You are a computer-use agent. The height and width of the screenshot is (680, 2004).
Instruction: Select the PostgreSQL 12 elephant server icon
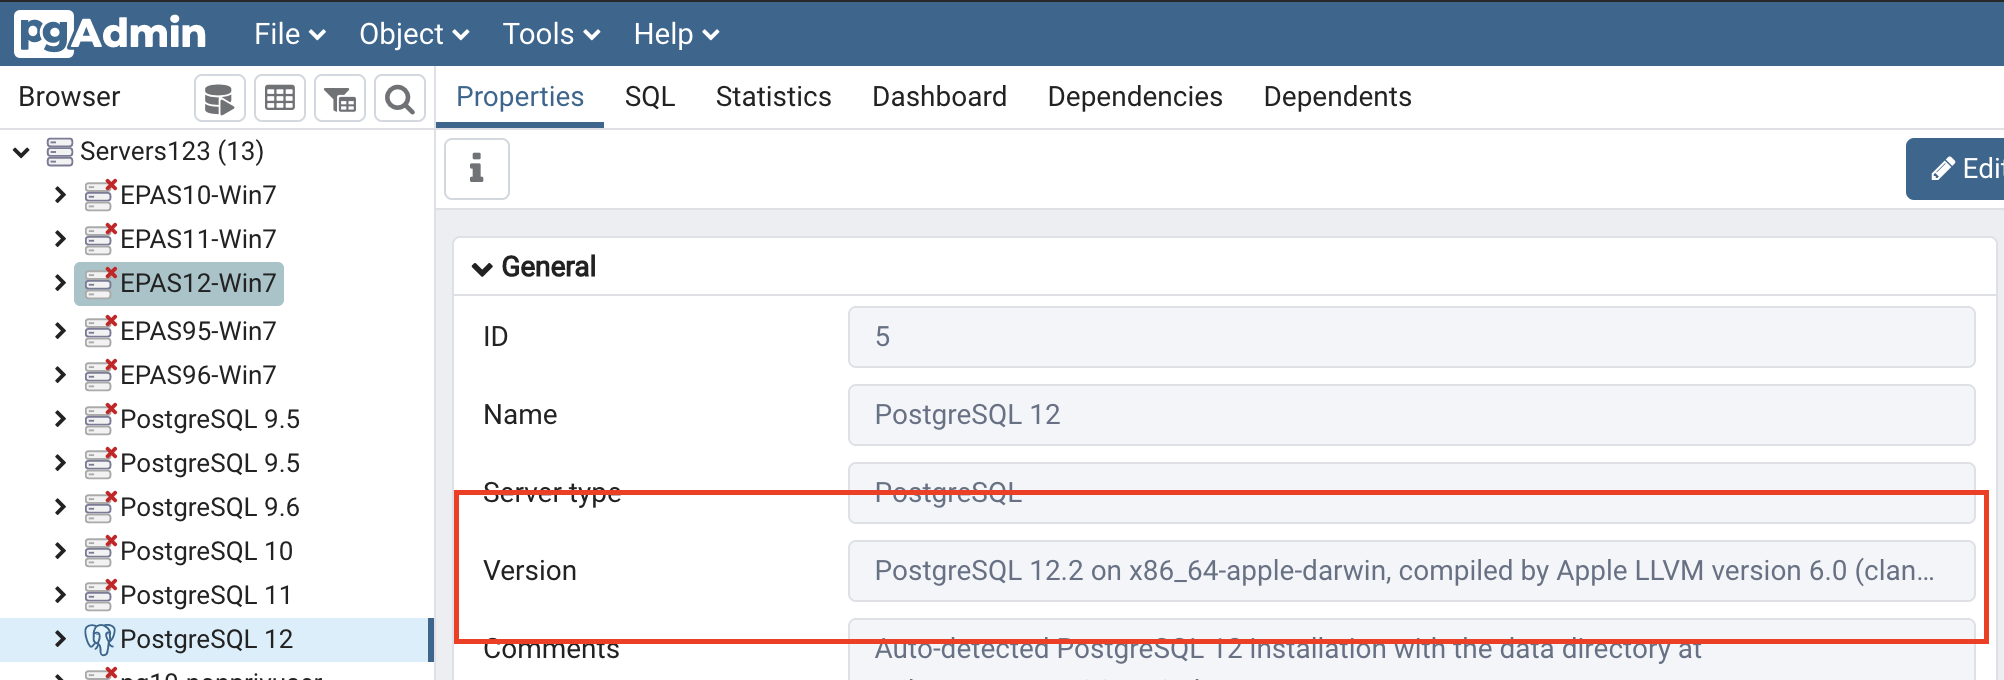click(x=100, y=639)
